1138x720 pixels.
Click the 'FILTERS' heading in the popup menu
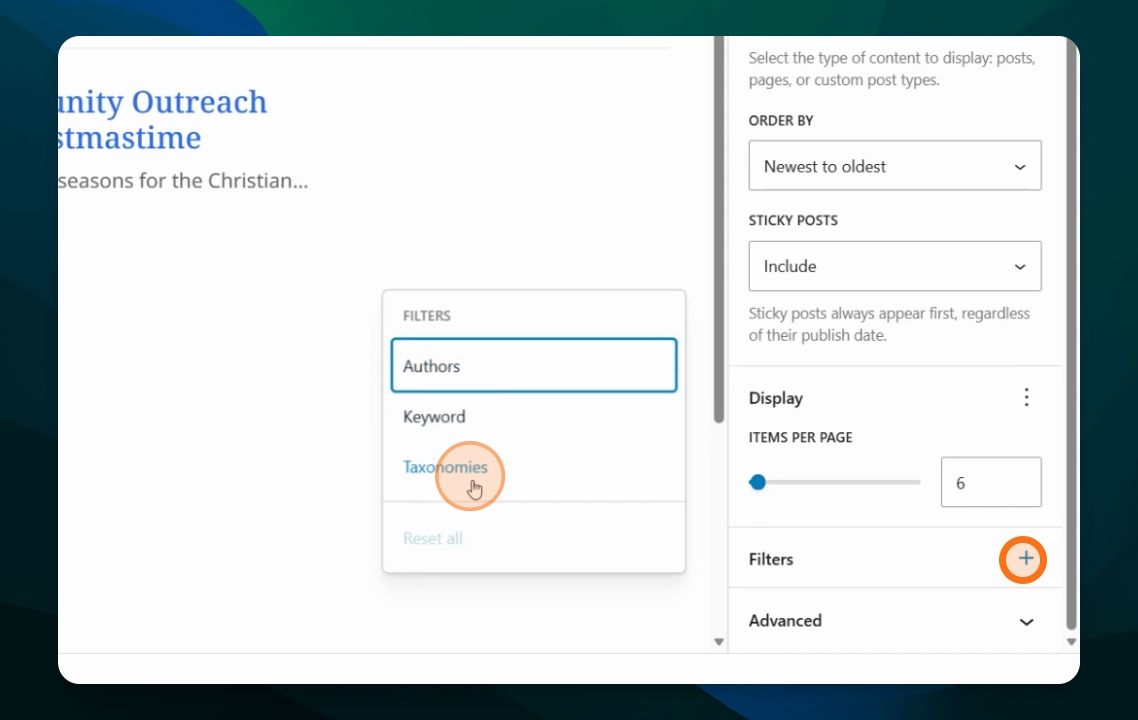(x=427, y=316)
